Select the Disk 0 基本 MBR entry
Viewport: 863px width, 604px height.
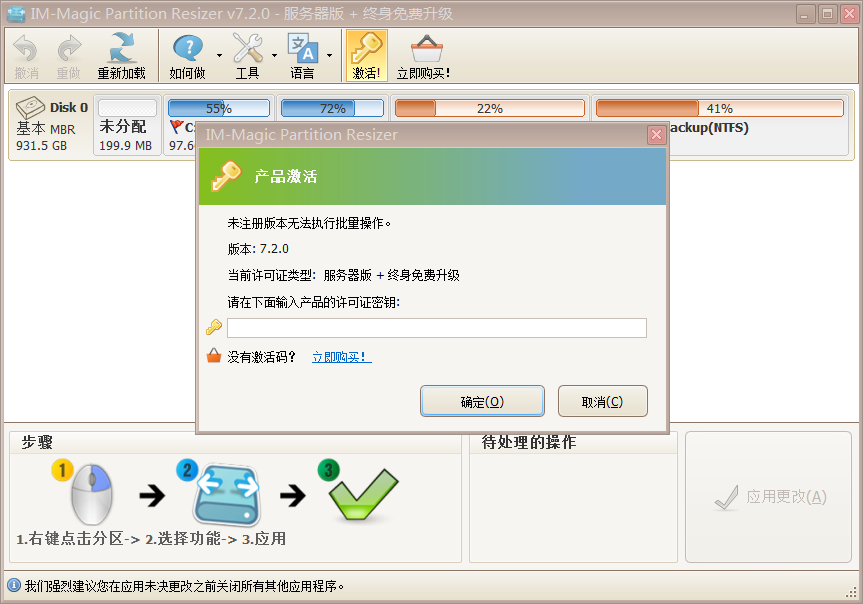[x=50, y=126]
